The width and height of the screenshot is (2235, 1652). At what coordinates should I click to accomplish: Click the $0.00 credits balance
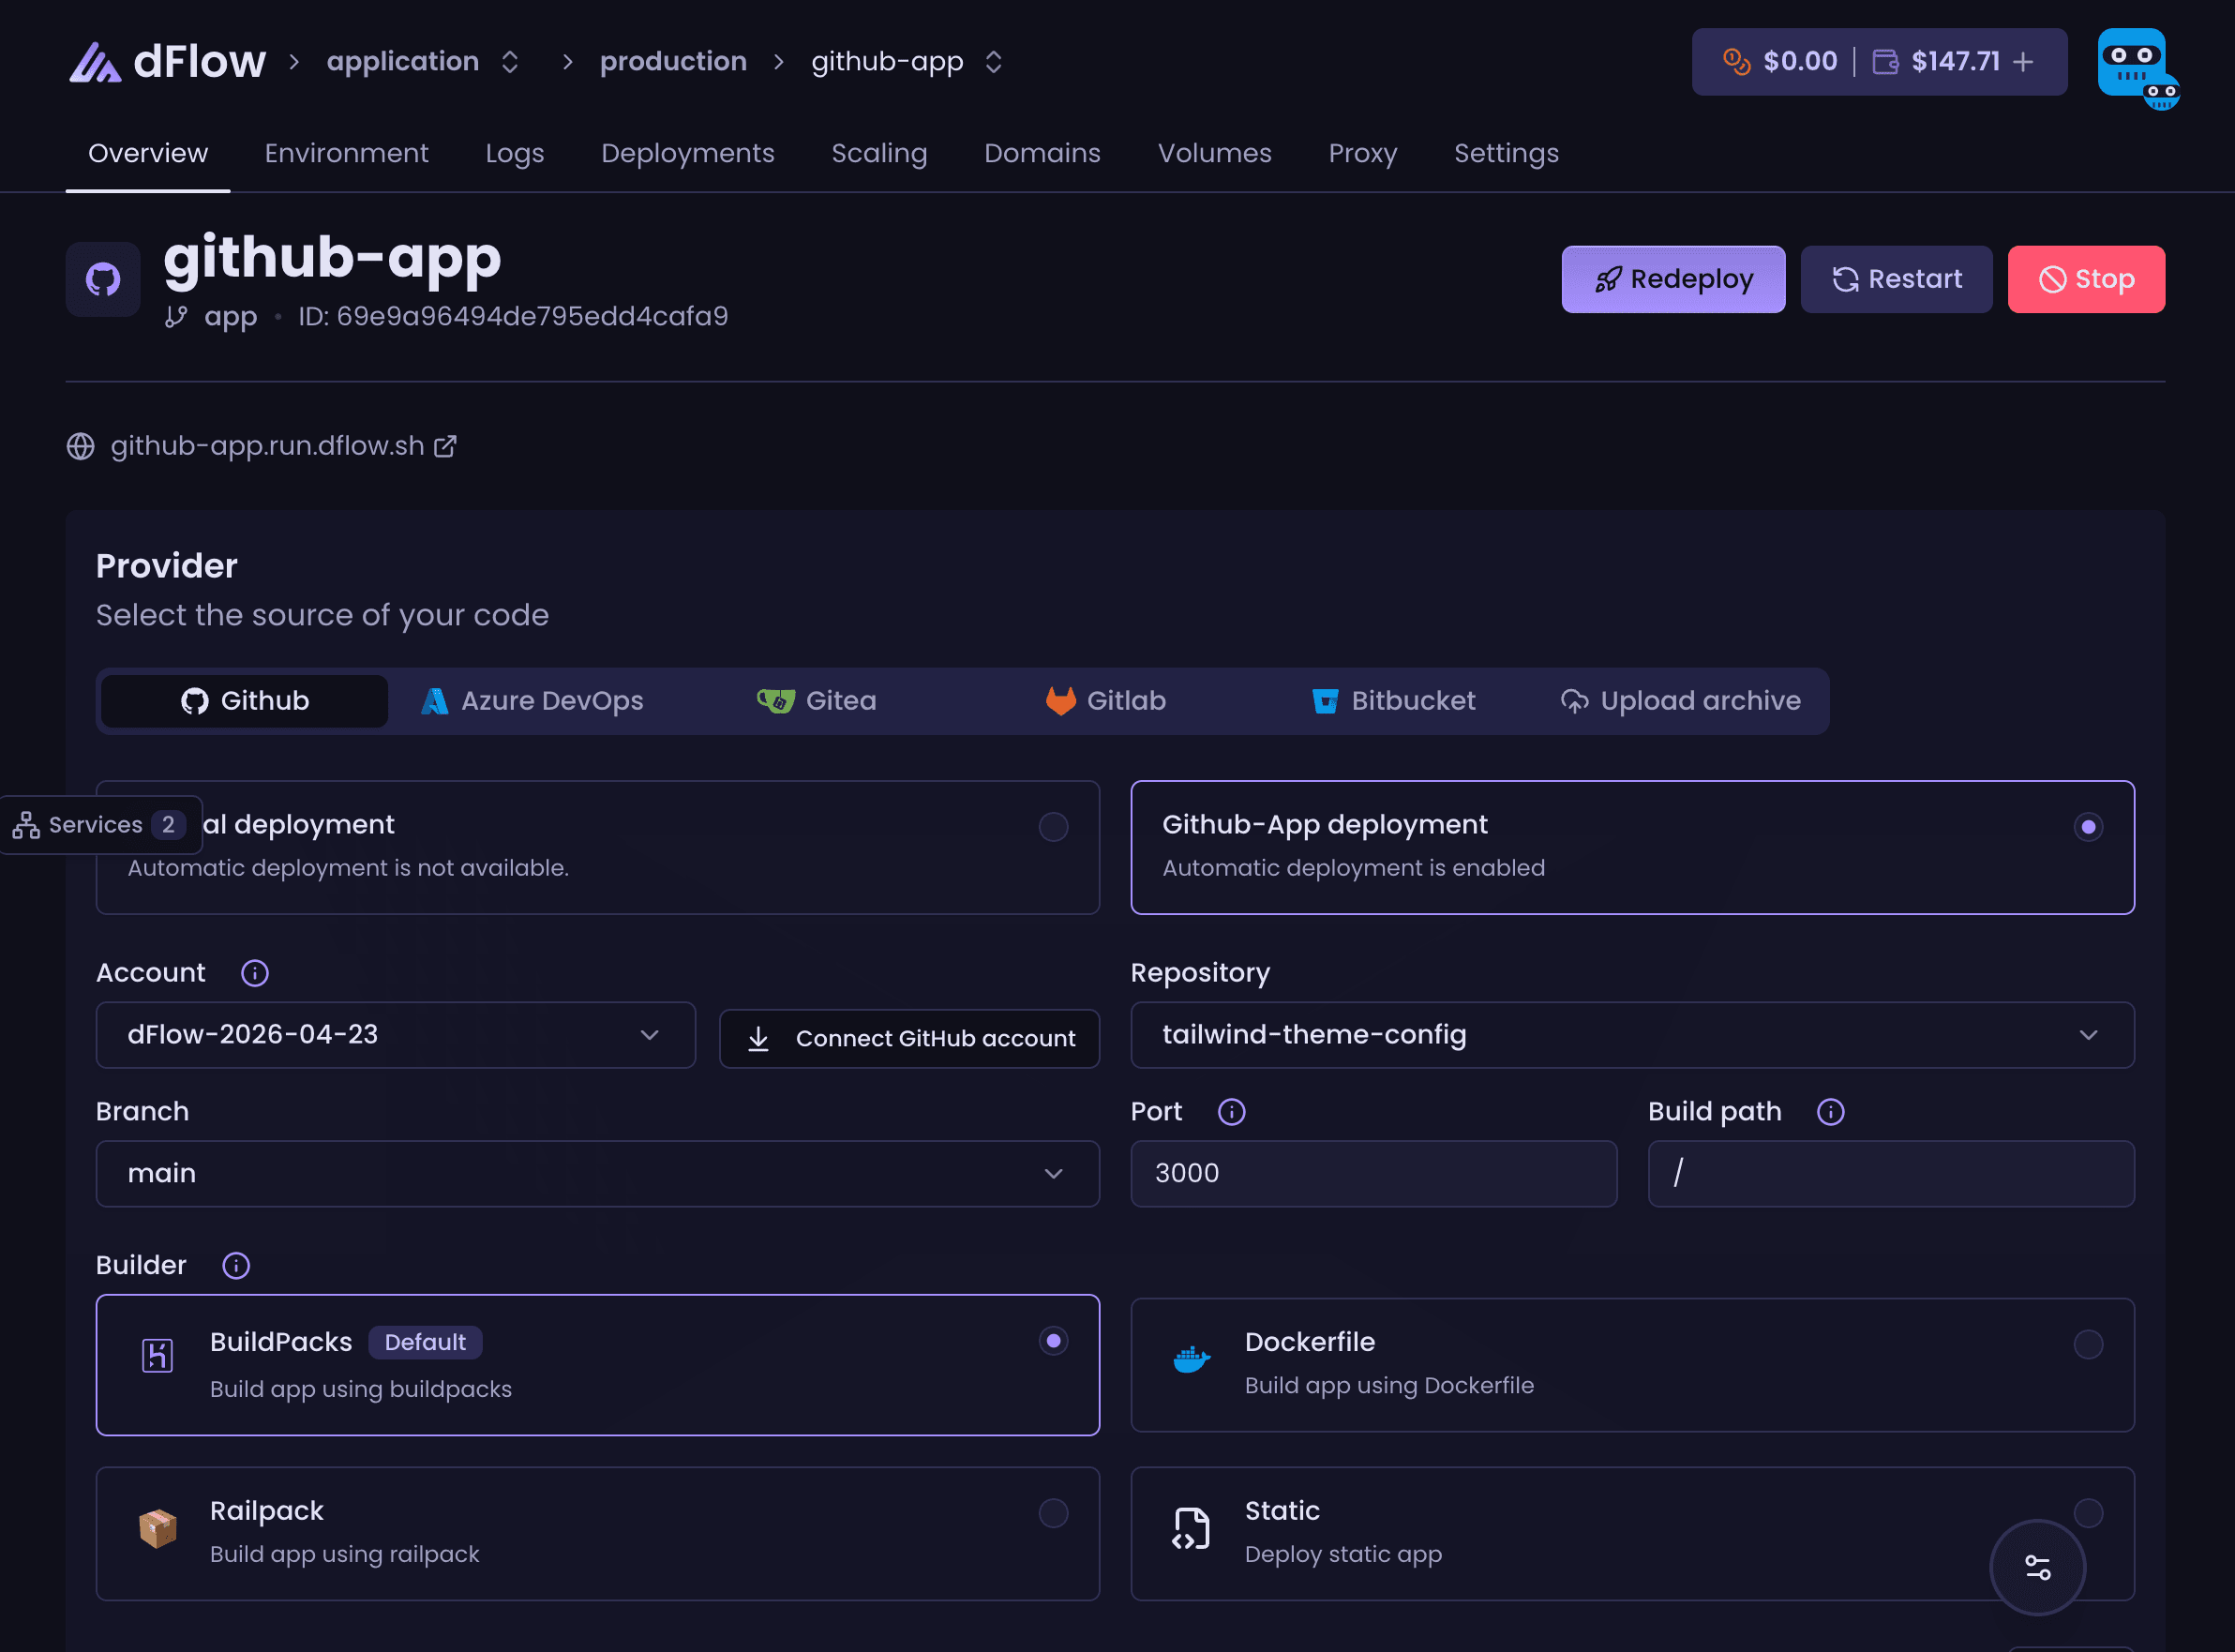click(1800, 62)
